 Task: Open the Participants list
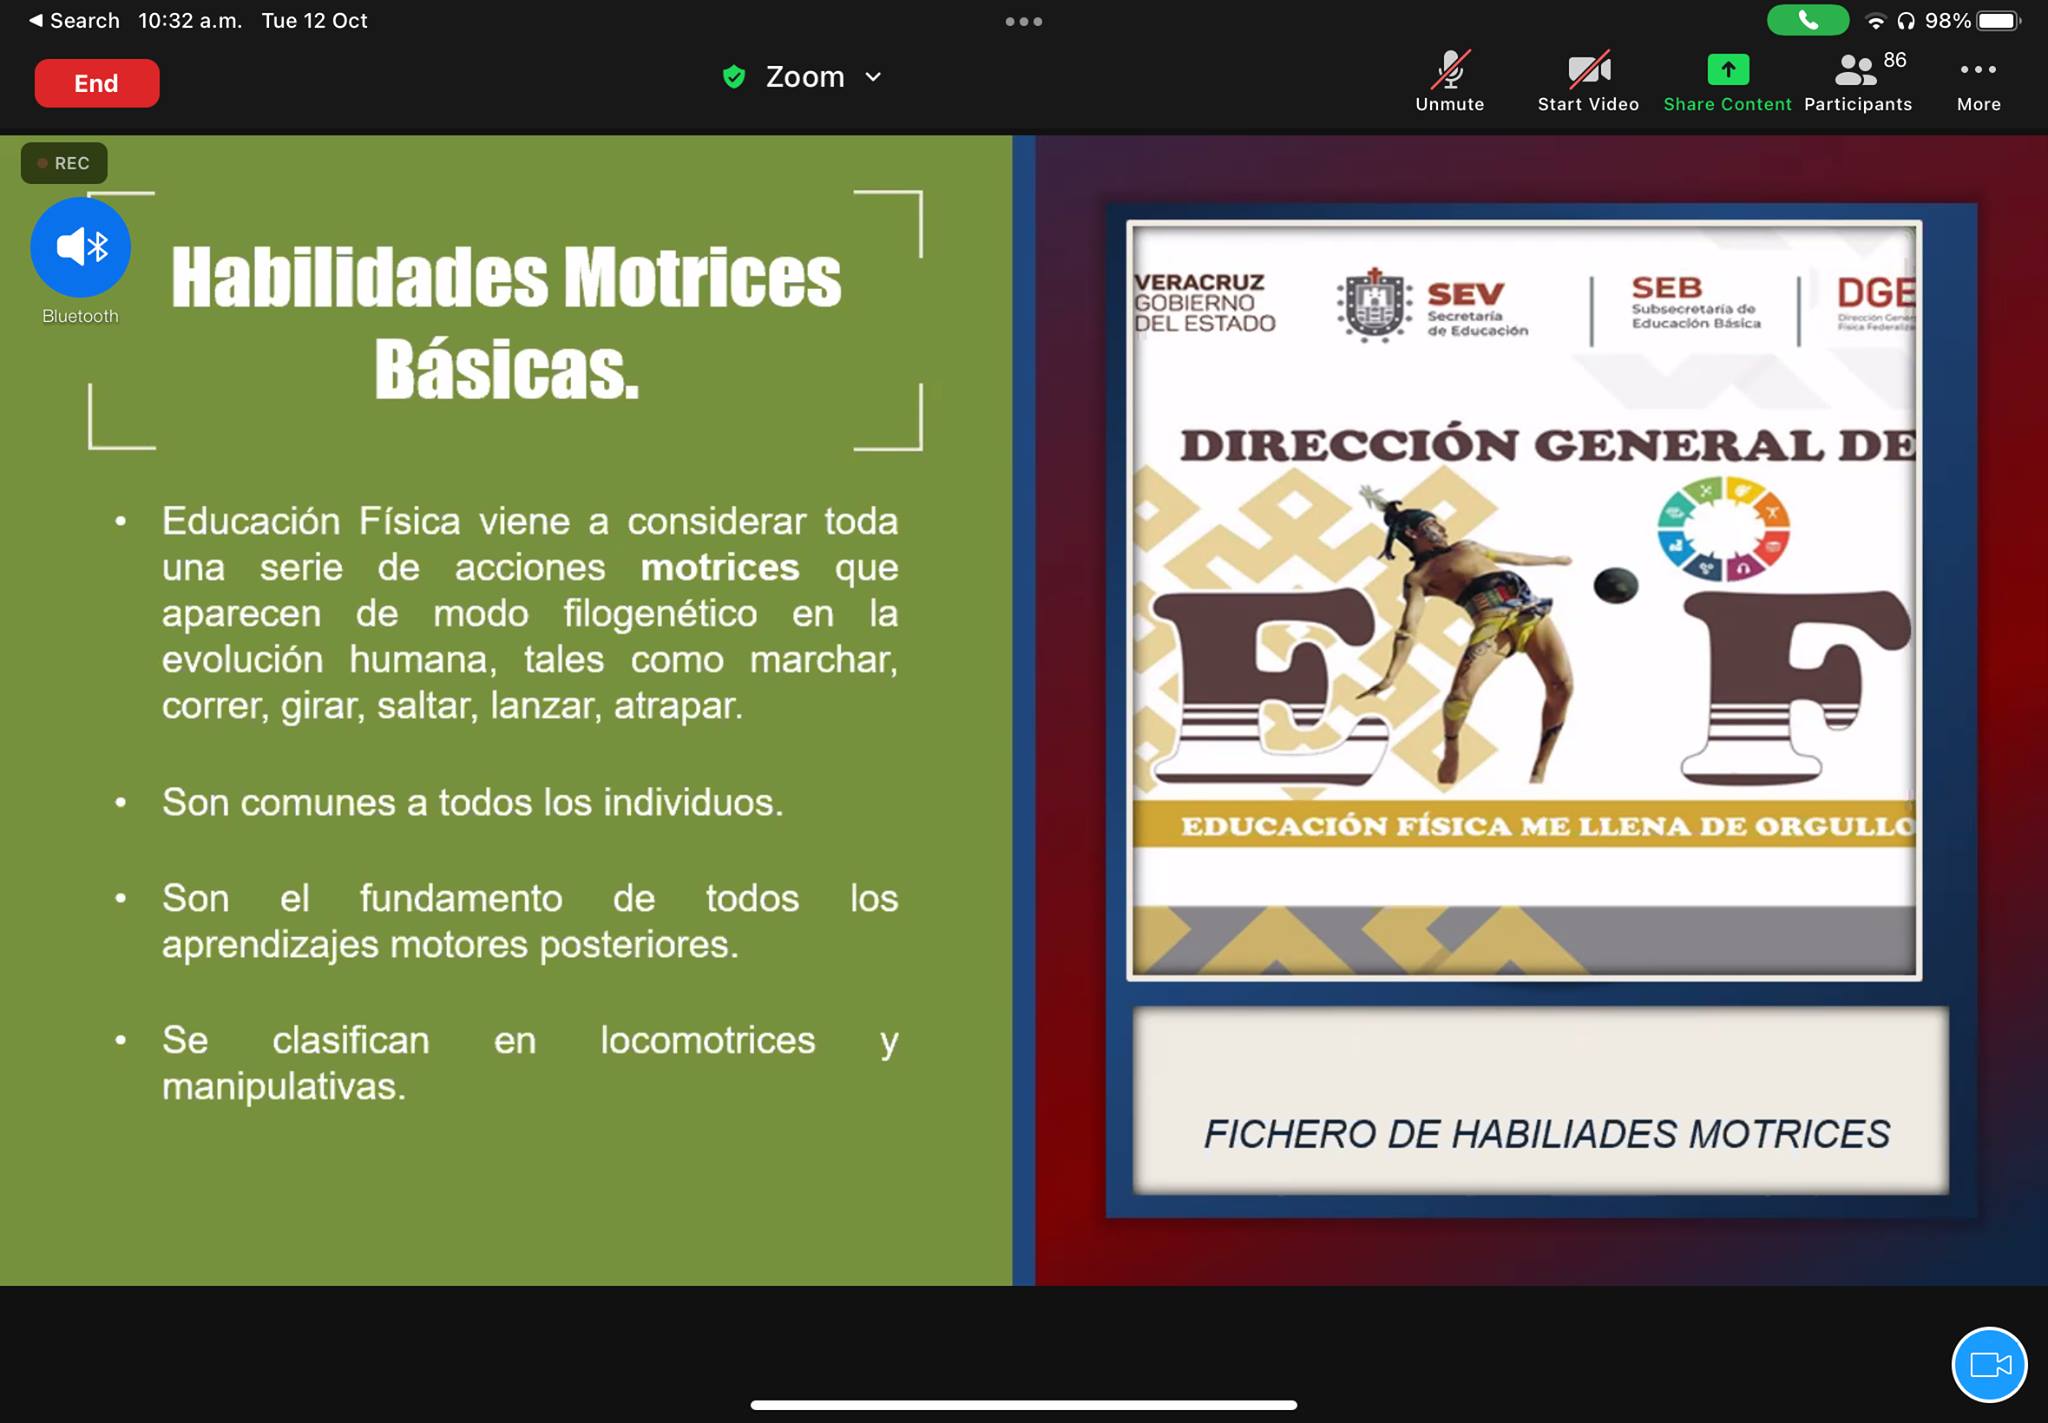(x=1857, y=81)
